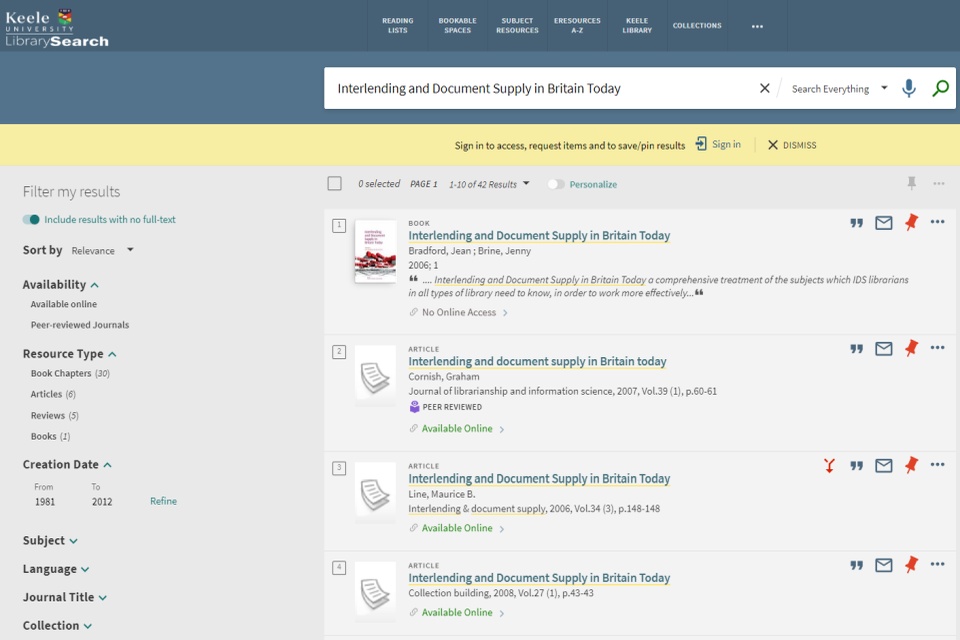Click the red citation trail icon on result 3
The width and height of the screenshot is (960, 640).
click(829, 465)
